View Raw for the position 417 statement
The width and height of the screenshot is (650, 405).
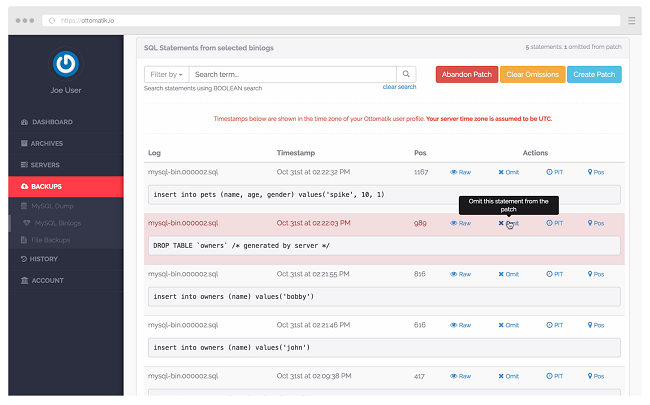coord(461,376)
